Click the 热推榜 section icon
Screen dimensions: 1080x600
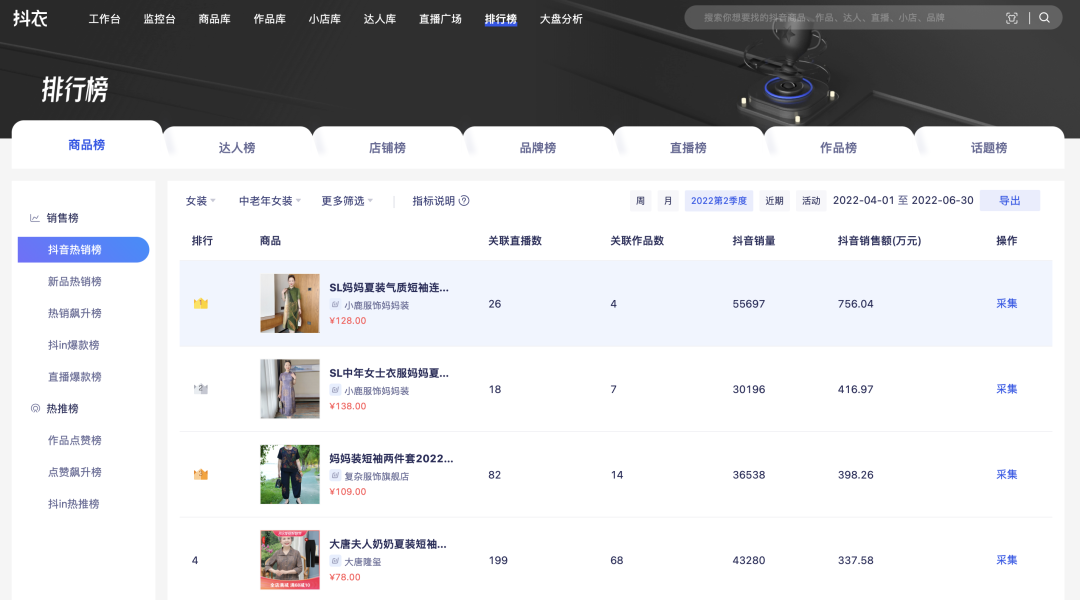click(x=35, y=409)
